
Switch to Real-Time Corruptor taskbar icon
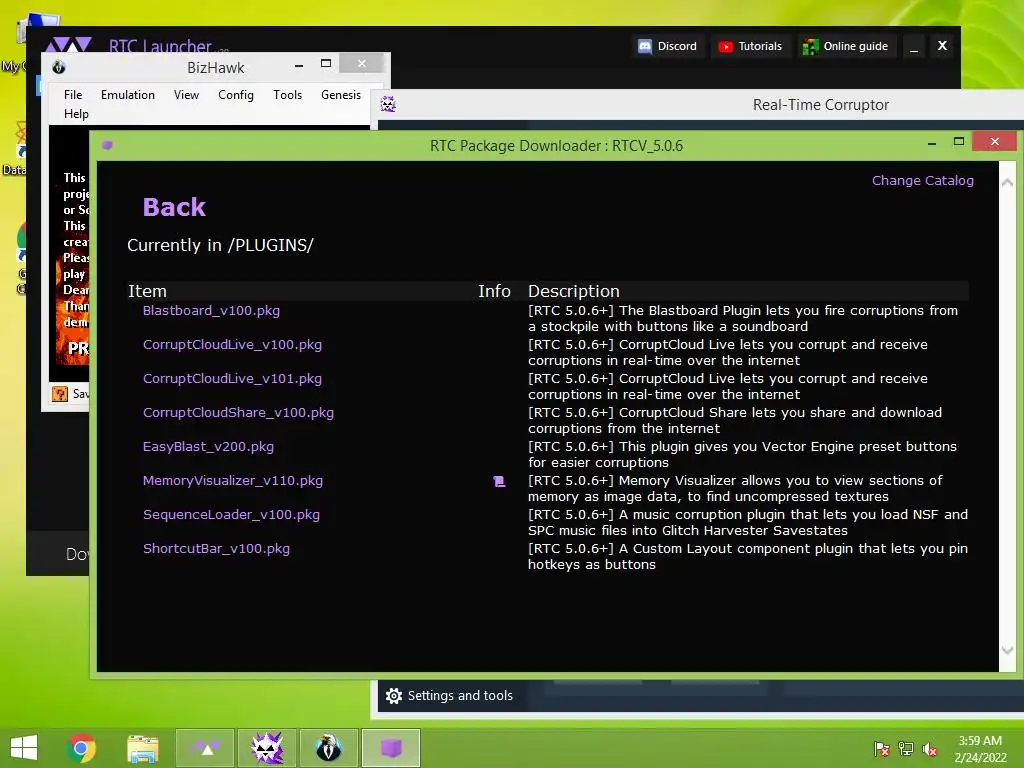point(266,748)
